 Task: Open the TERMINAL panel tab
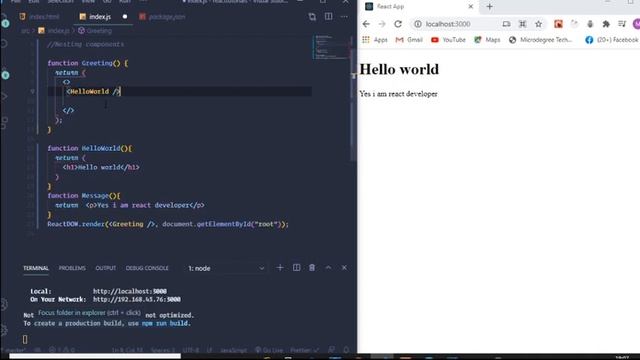click(36, 268)
